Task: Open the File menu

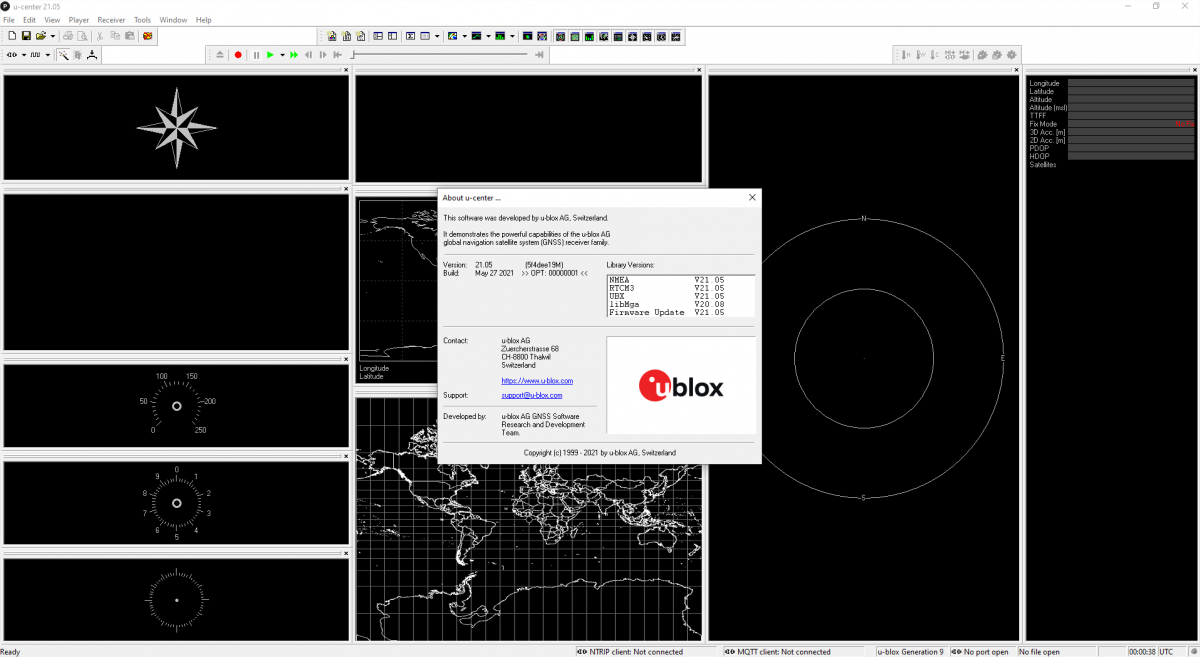Action: tap(9, 20)
